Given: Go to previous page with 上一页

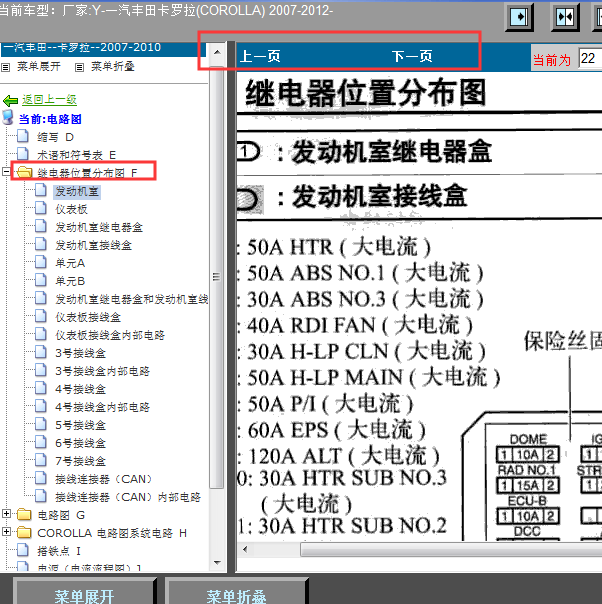Looking at the screenshot, I should click(x=260, y=57).
